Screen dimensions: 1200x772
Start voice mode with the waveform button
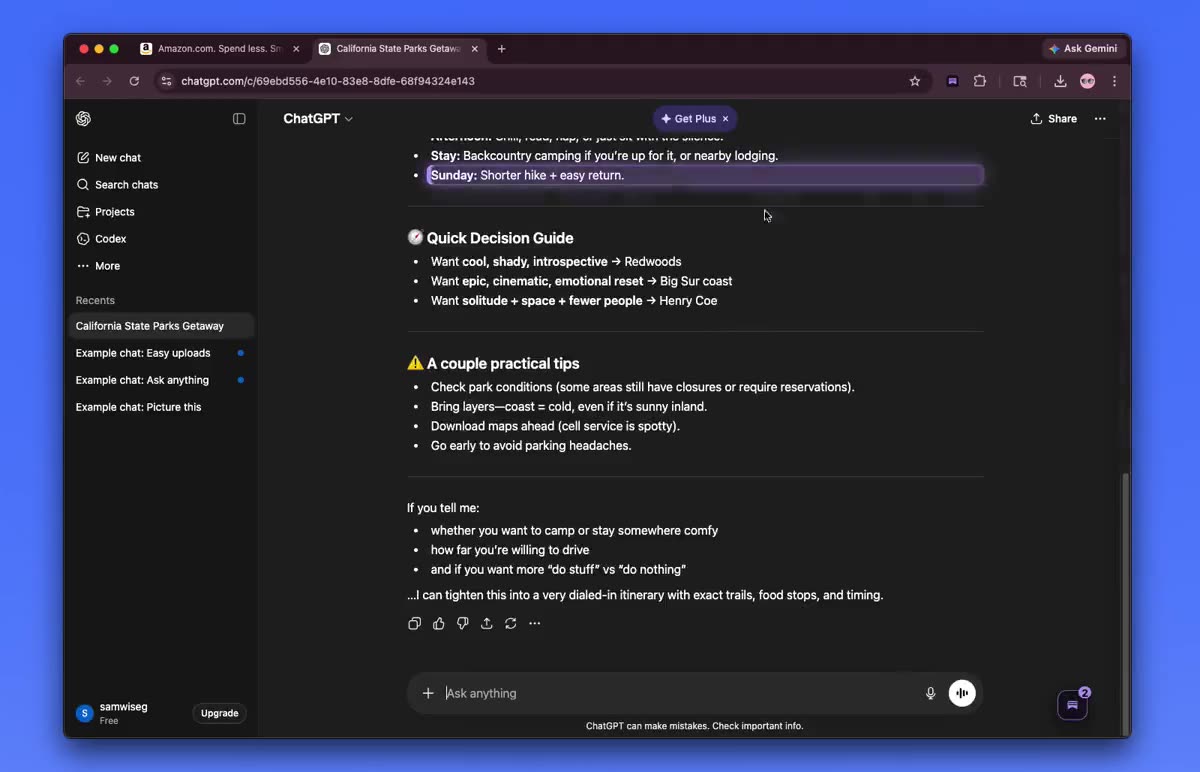pyautogui.click(x=962, y=694)
